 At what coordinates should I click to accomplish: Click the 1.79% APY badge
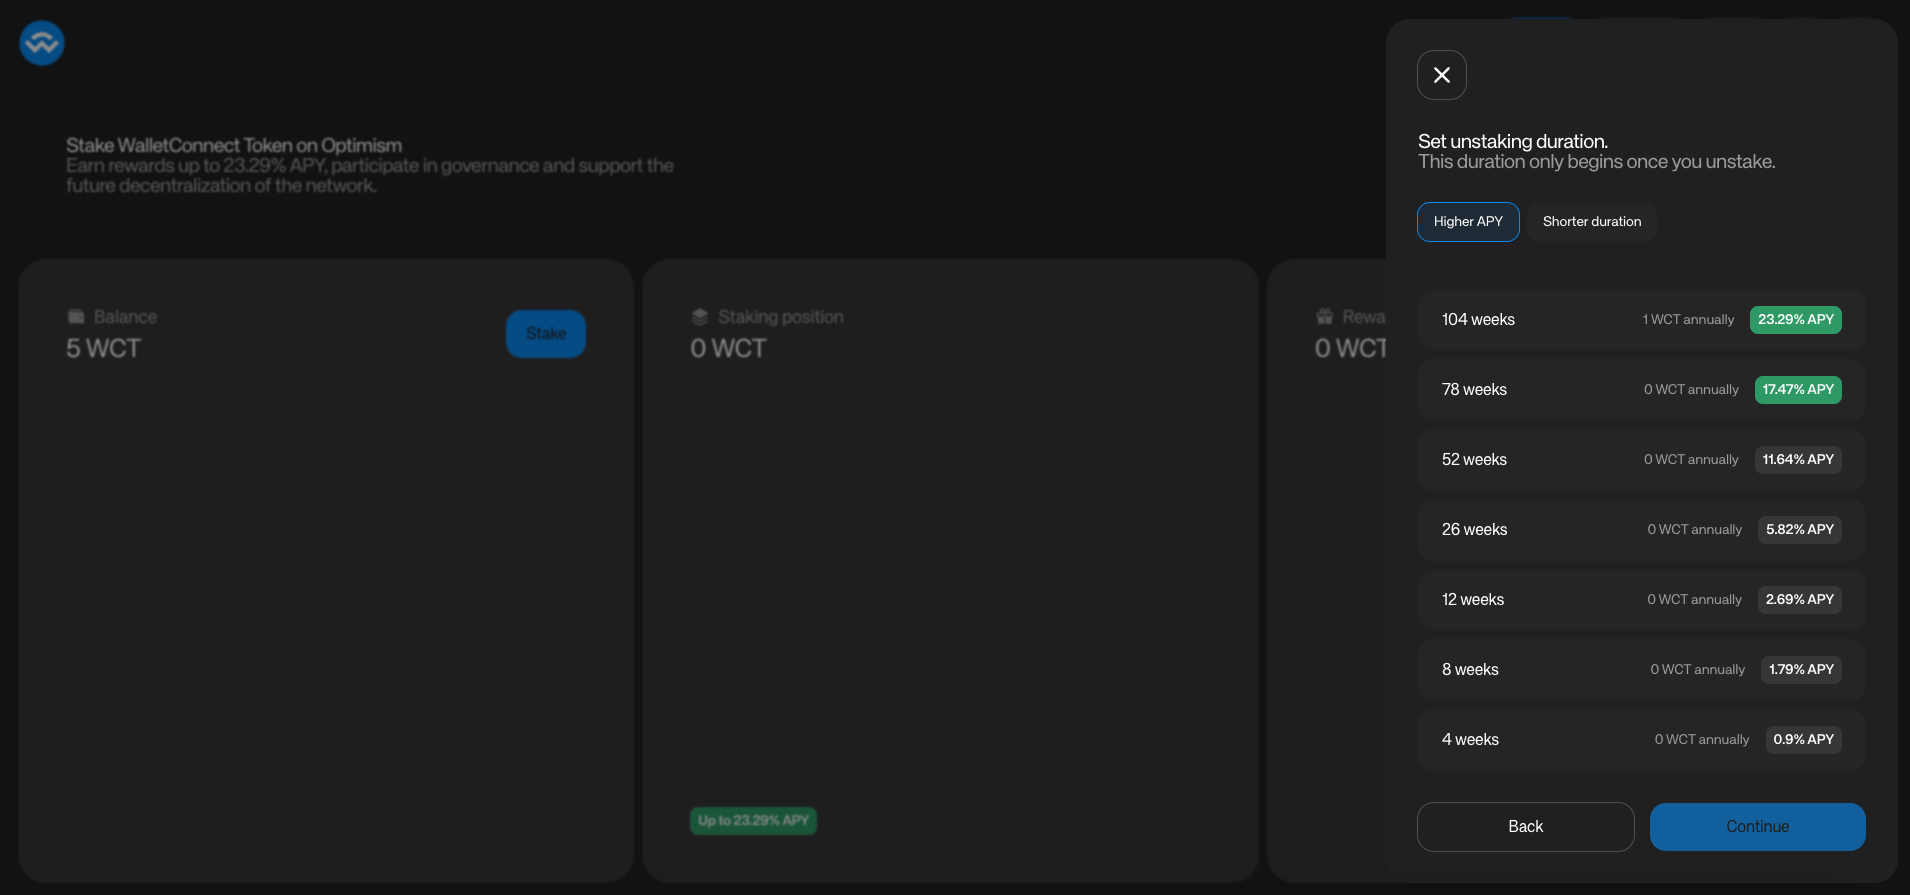coord(1801,670)
